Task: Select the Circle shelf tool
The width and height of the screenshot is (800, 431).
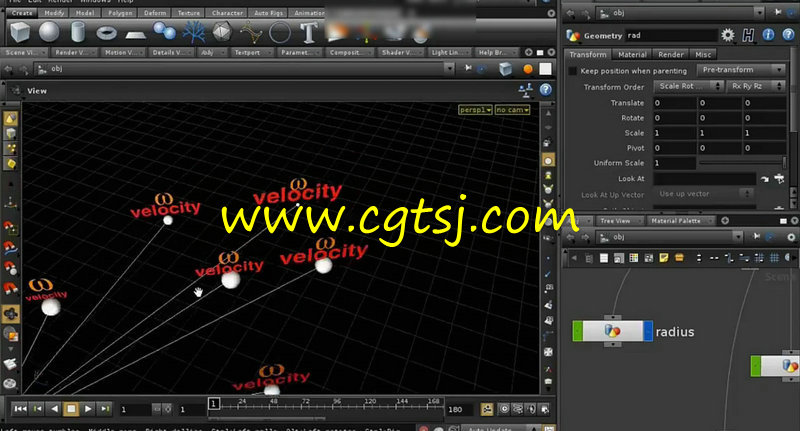Action: (x=280, y=33)
